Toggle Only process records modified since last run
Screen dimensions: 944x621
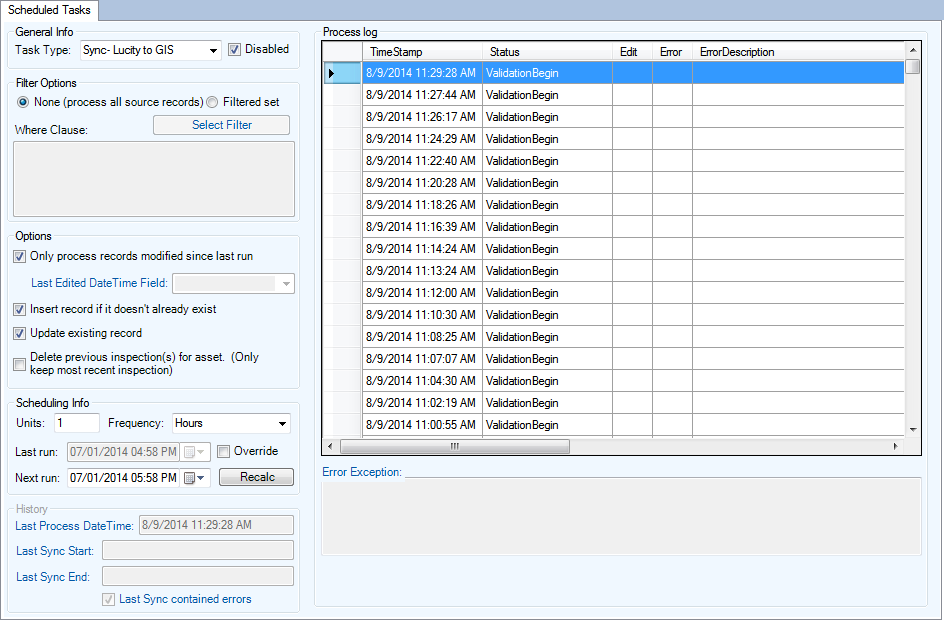coord(19,257)
